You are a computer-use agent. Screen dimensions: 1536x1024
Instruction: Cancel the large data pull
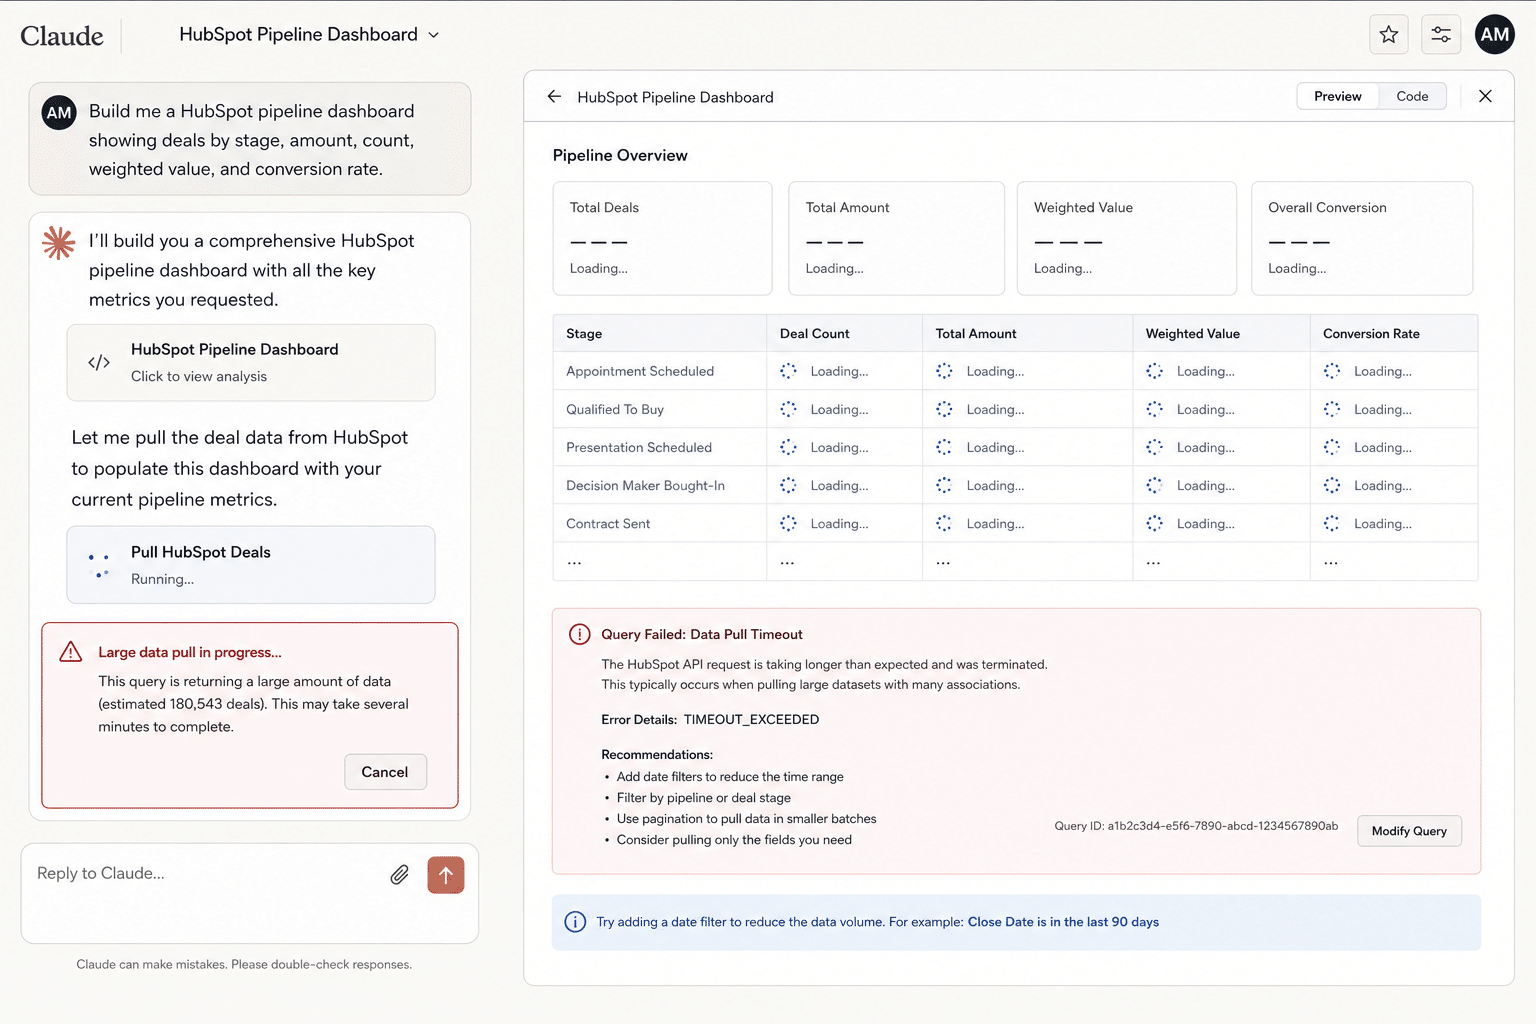point(385,772)
